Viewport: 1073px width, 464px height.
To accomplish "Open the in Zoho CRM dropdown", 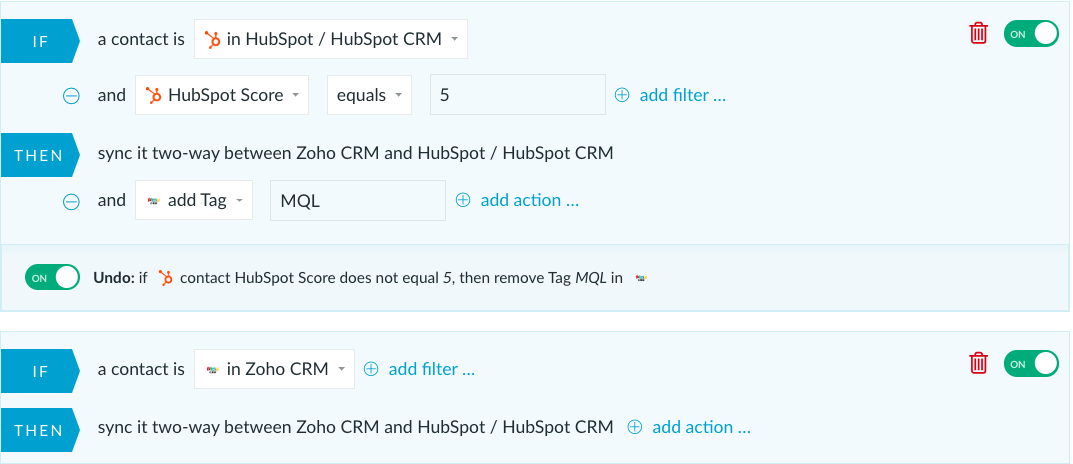I will pyautogui.click(x=274, y=369).
